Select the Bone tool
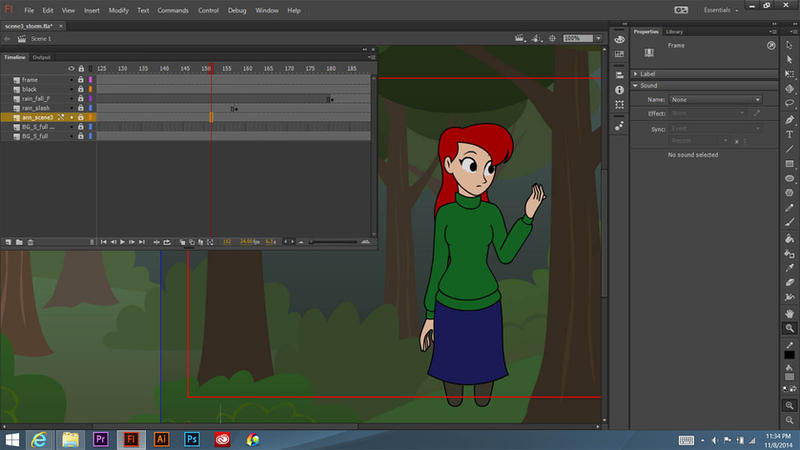The height and width of the screenshot is (450, 800). point(789,297)
